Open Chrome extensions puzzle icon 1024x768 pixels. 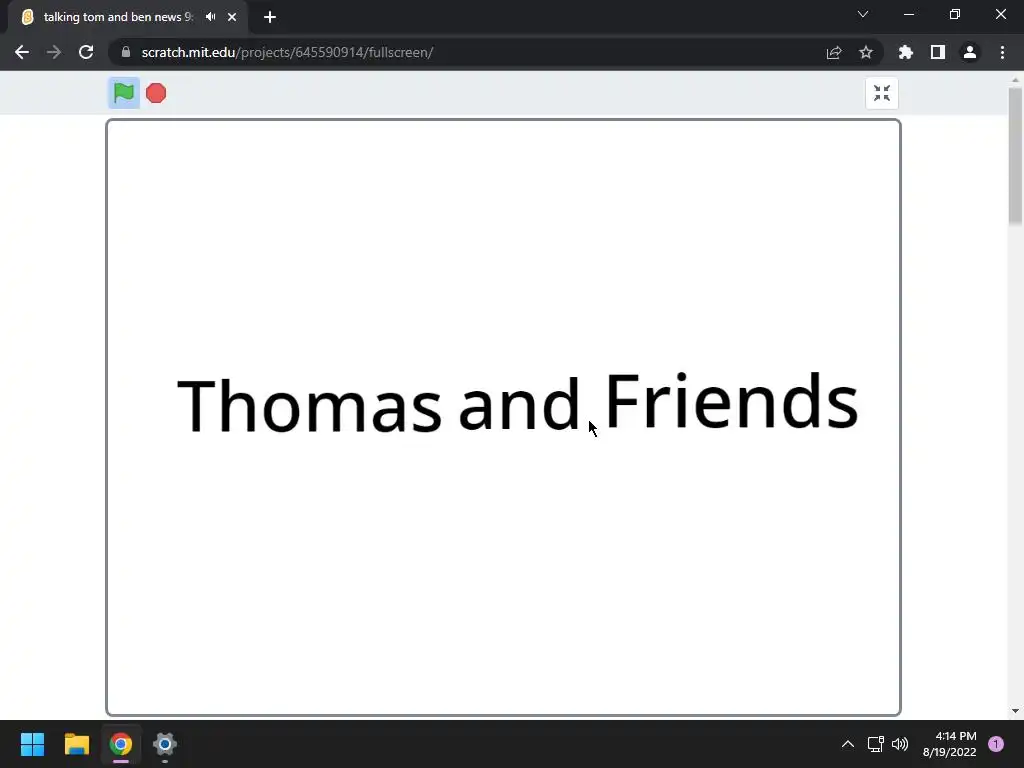click(x=906, y=52)
